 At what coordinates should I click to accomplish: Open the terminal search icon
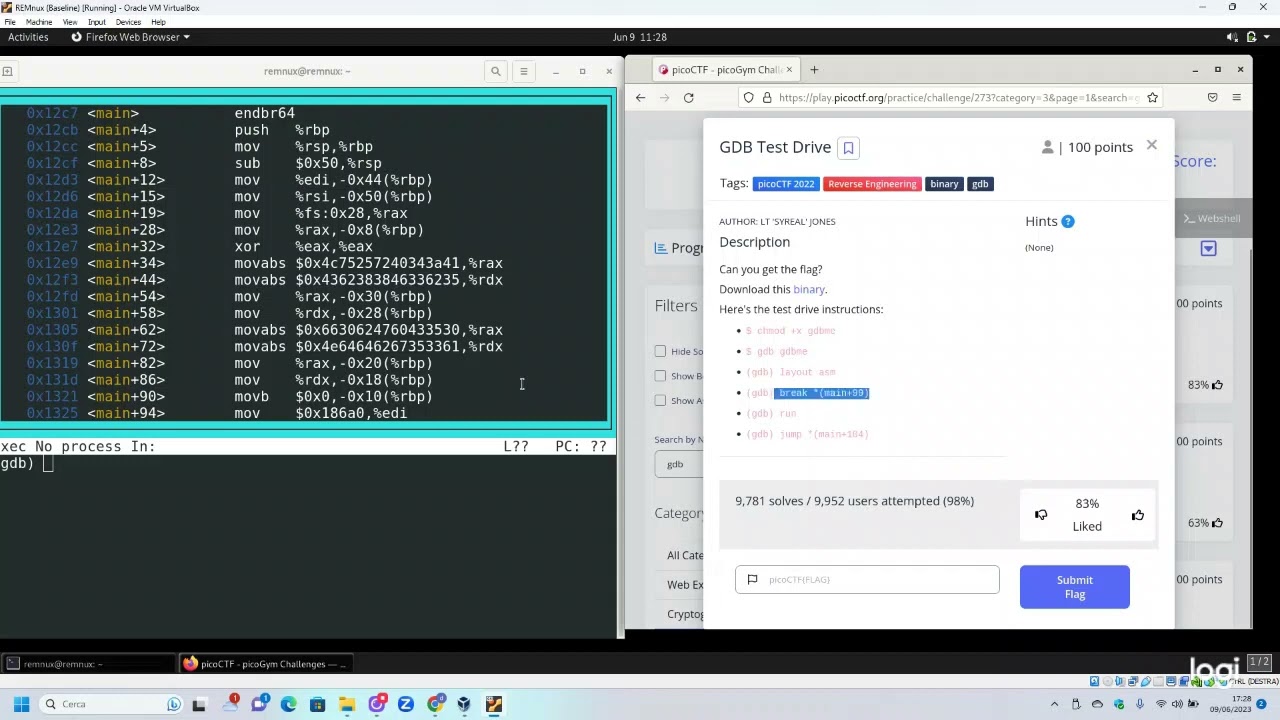(x=495, y=71)
